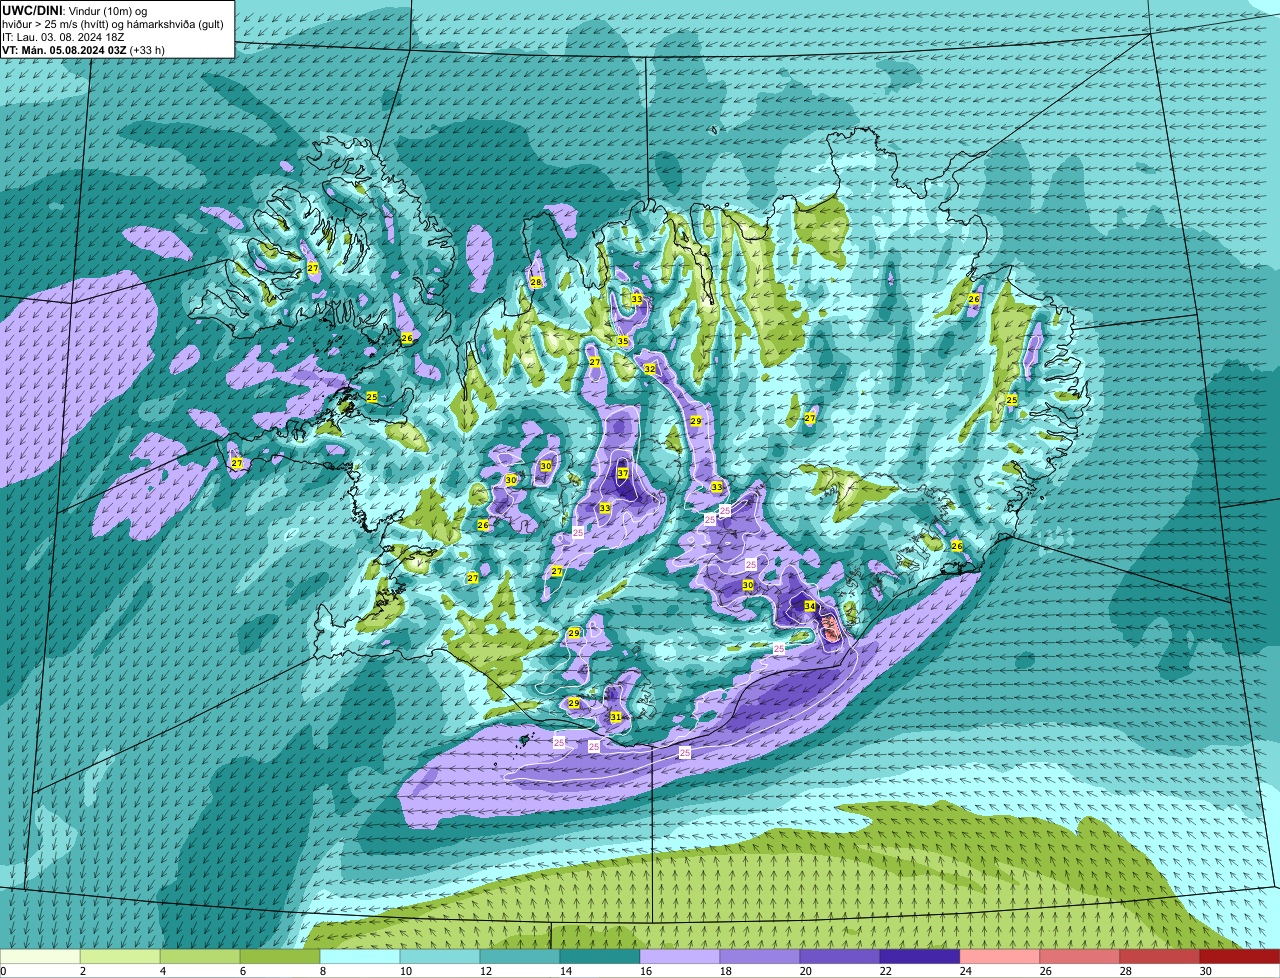Viewport: 1280px width, 978px height.
Task: Click the yellow max gust label 32
Action: click(x=650, y=369)
